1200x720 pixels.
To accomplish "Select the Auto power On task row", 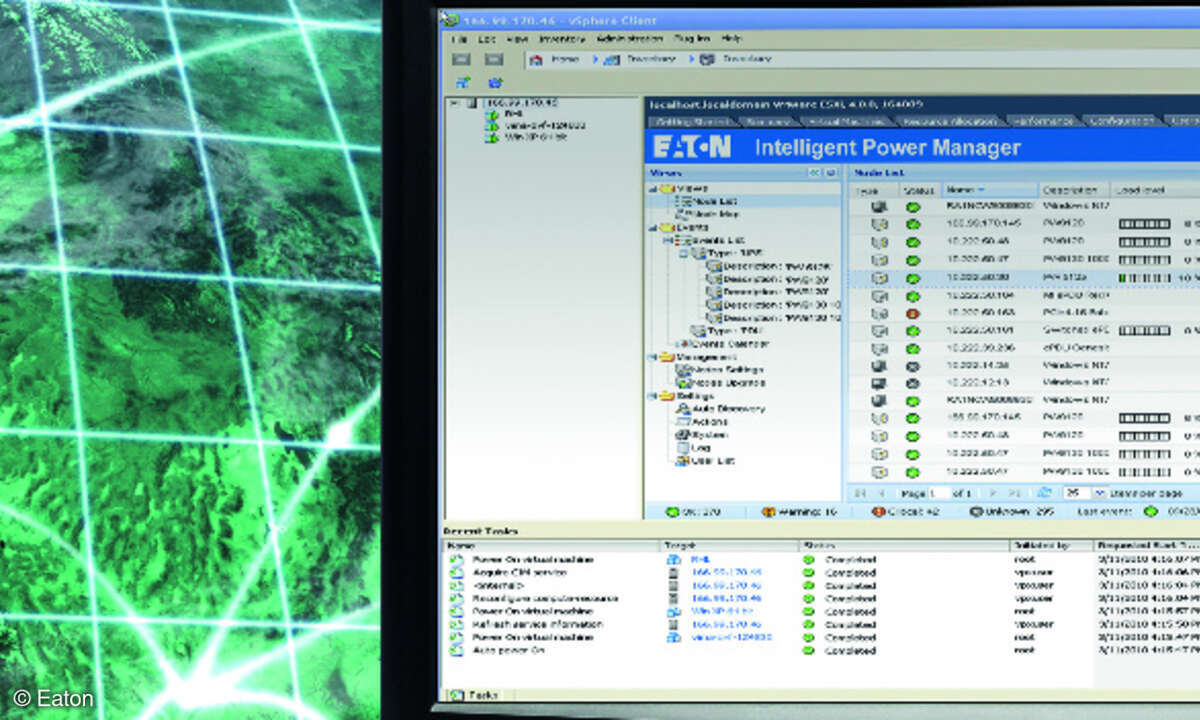I will coord(820,650).
